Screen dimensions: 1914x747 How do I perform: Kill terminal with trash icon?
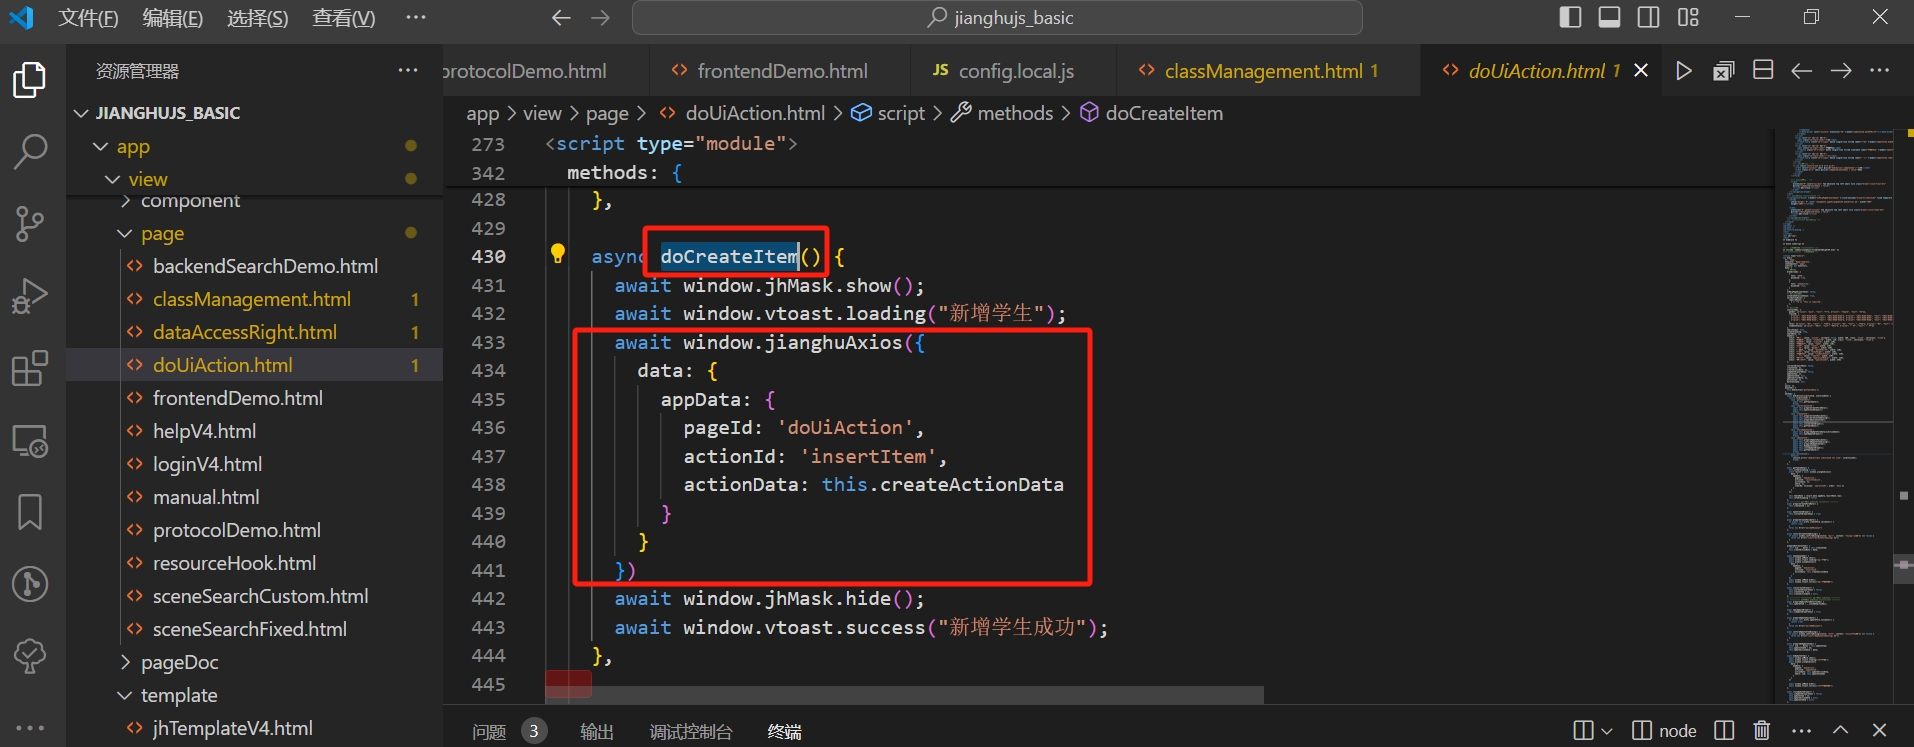(x=1762, y=731)
